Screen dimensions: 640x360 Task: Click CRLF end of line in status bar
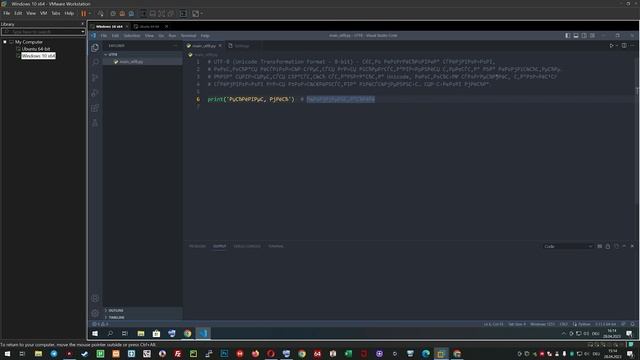point(564,324)
